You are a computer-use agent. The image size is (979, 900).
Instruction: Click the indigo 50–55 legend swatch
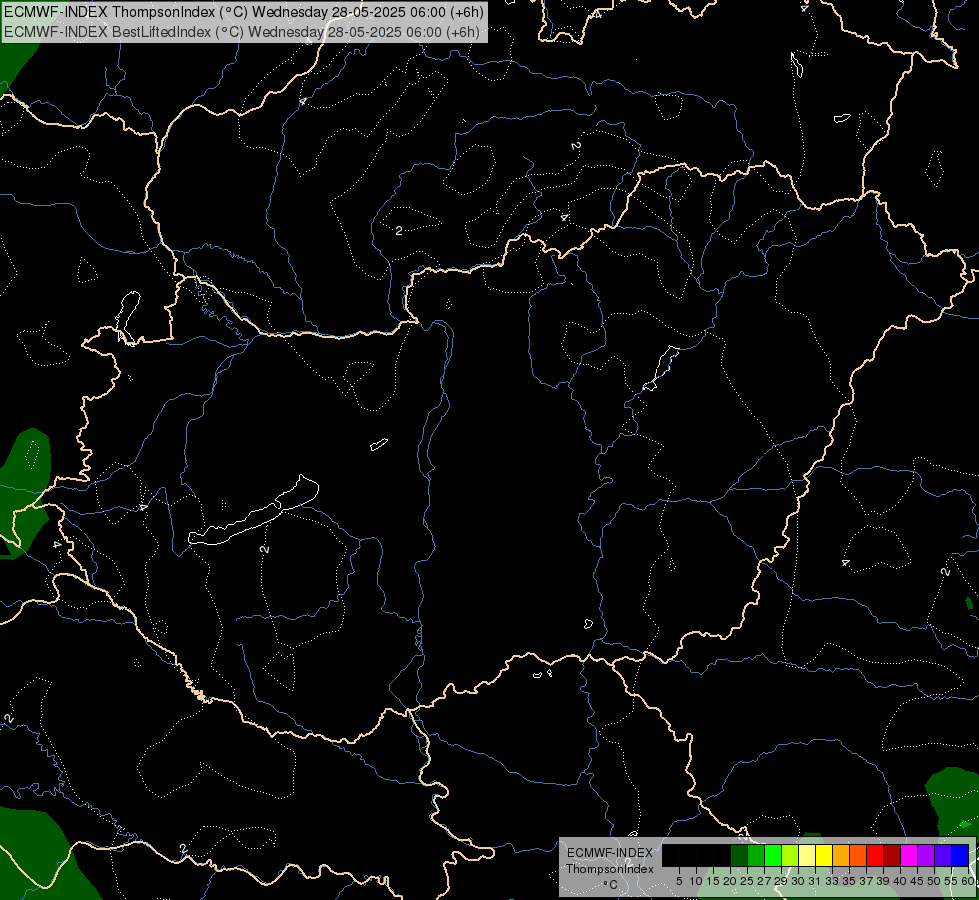point(943,855)
